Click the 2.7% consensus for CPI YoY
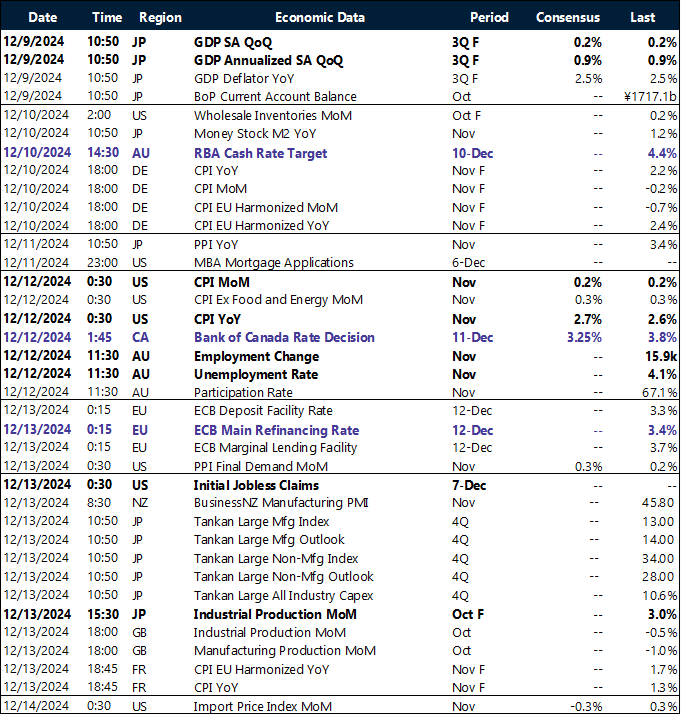 pos(587,319)
